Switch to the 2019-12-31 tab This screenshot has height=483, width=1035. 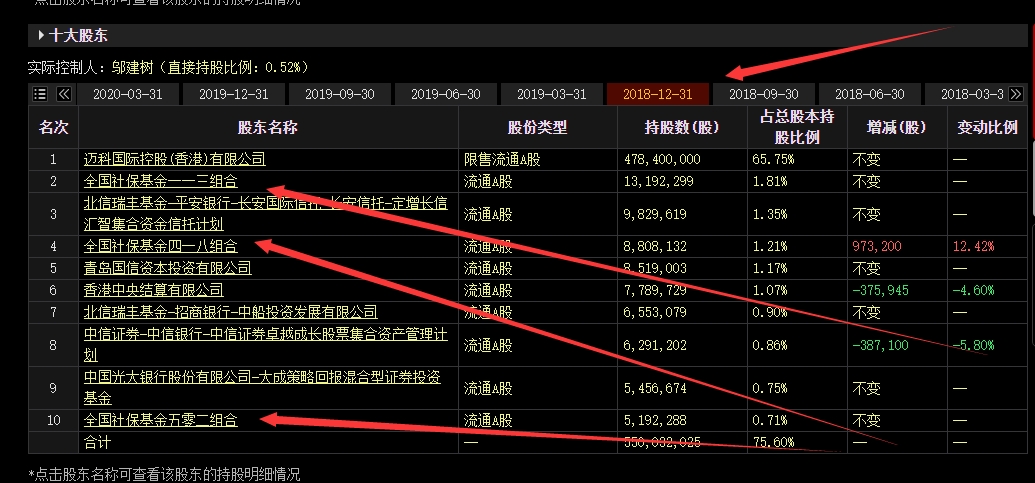pyautogui.click(x=234, y=94)
